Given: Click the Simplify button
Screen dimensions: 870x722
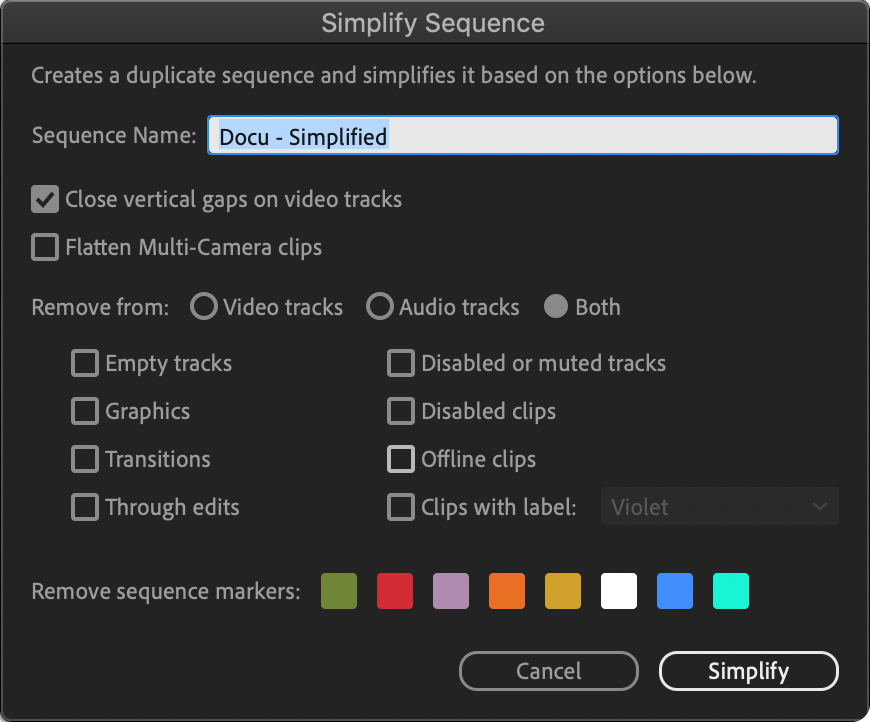Looking at the screenshot, I should coord(748,671).
